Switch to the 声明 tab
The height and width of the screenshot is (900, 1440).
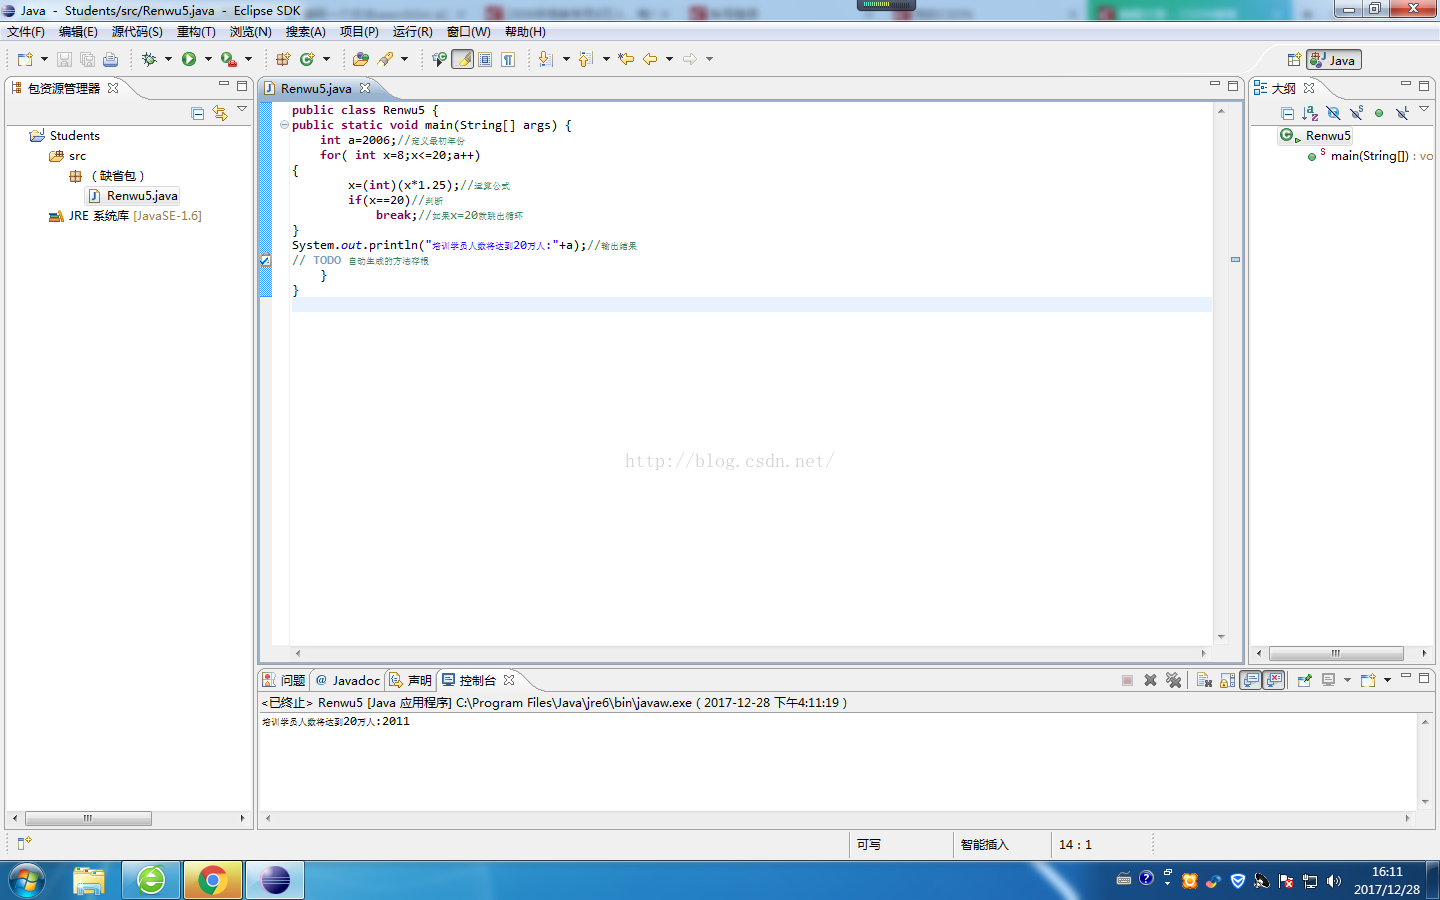(x=411, y=680)
